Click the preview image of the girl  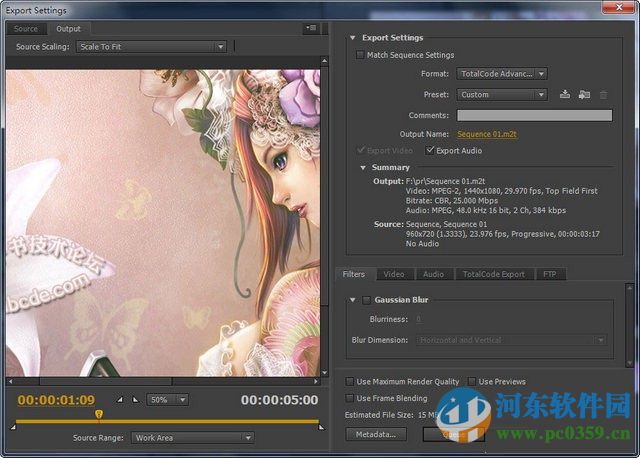pos(163,222)
